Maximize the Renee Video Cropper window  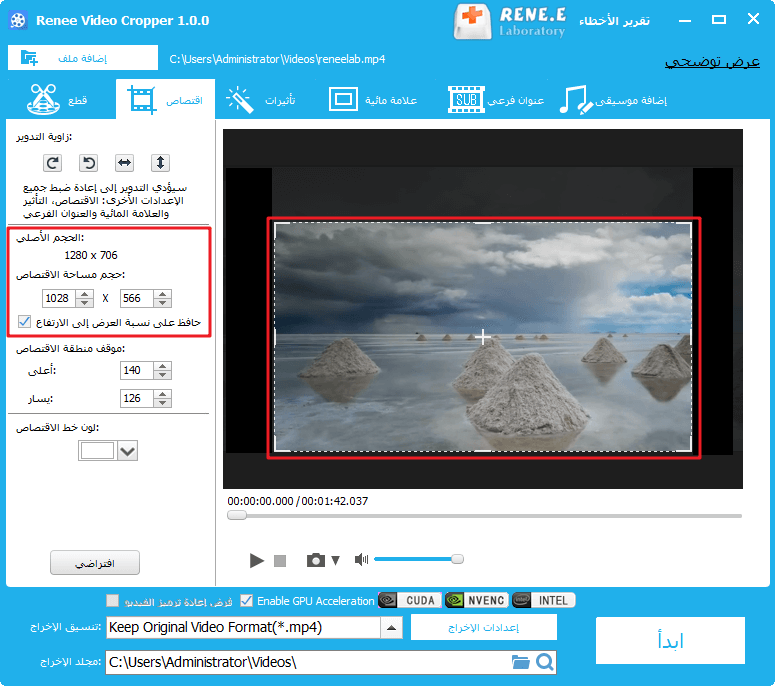[719, 20]
